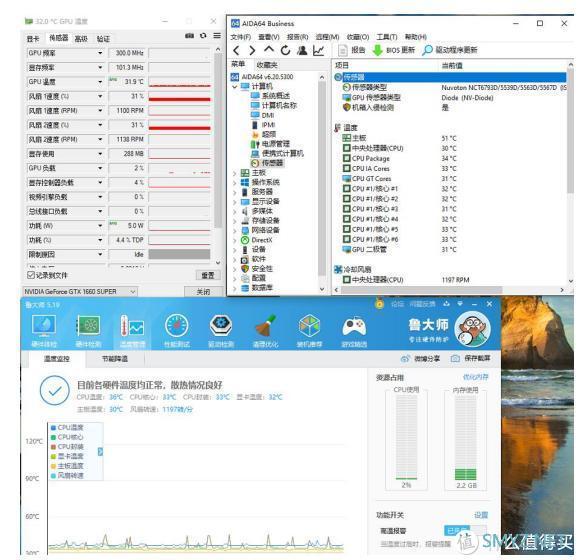Open AIDA64 graph chart icon

[319, 50]
